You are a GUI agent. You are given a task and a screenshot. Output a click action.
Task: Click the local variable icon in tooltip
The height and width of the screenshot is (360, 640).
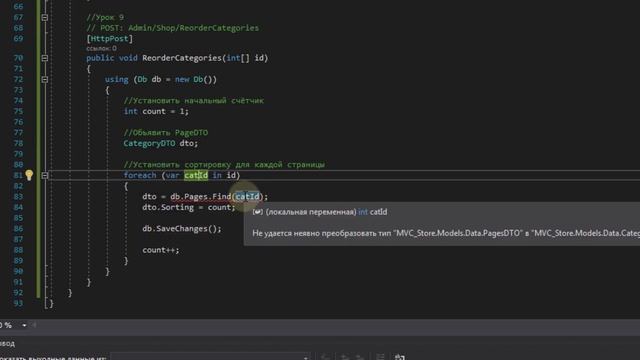(x=258, y=212)
